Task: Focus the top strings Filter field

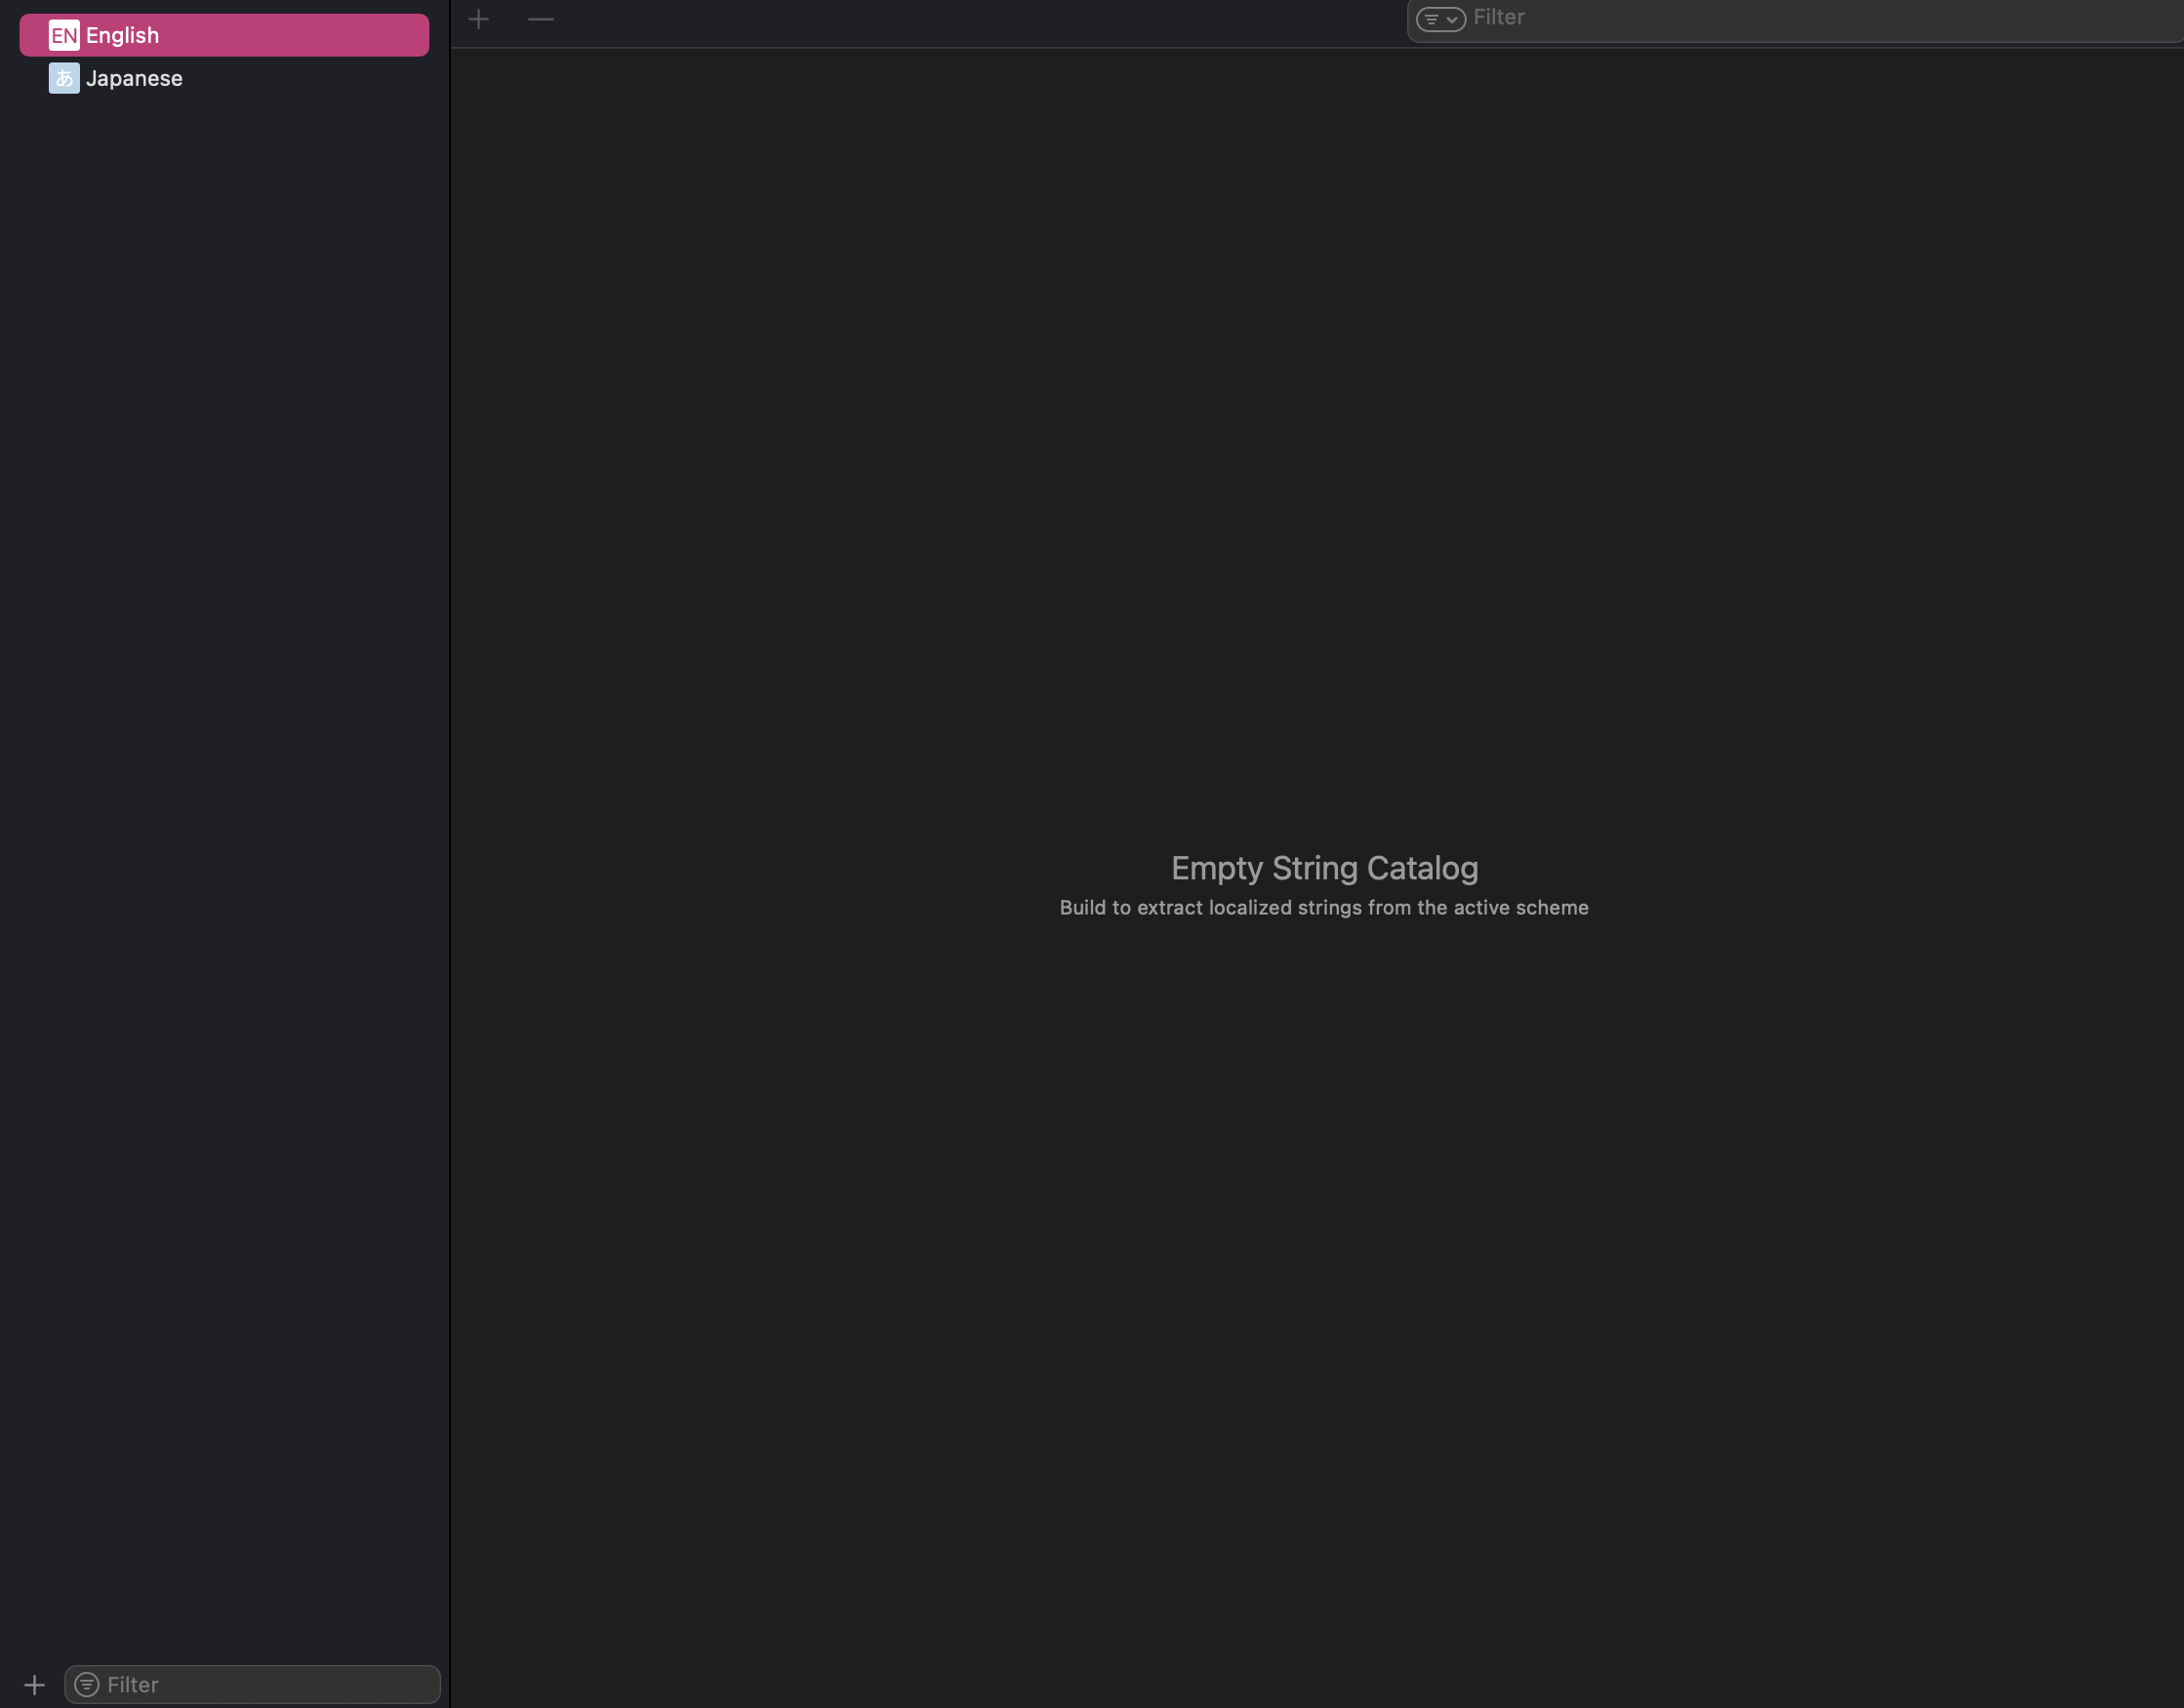Action: pyautogui.click(x=1800, y=18)
